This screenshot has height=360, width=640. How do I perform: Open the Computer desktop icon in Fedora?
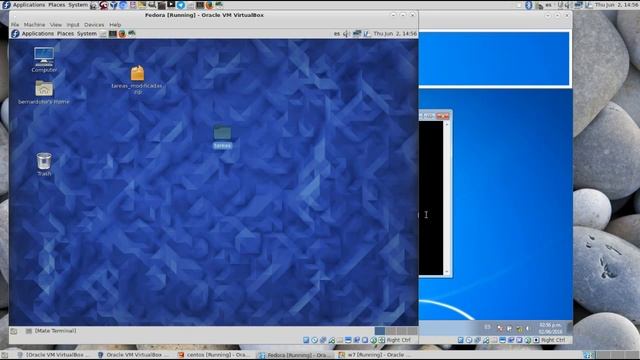(x=44, y=60)
